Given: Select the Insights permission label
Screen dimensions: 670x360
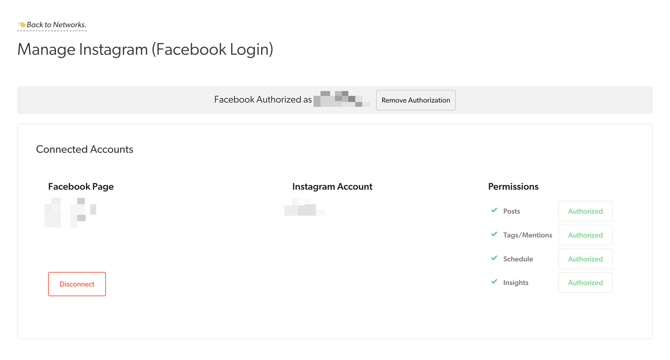Looking at the screenshot, I should [516, 283].
